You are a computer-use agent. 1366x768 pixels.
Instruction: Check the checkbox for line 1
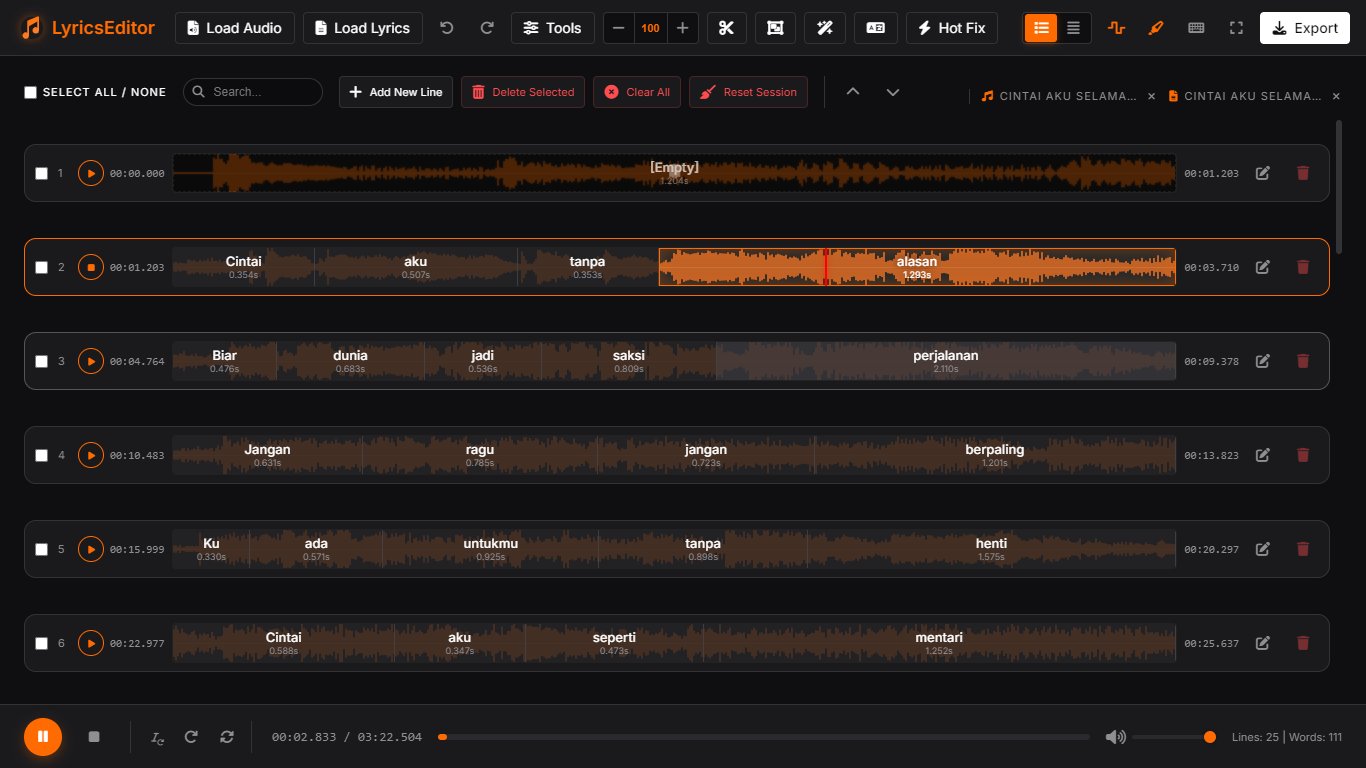point(41,173)
